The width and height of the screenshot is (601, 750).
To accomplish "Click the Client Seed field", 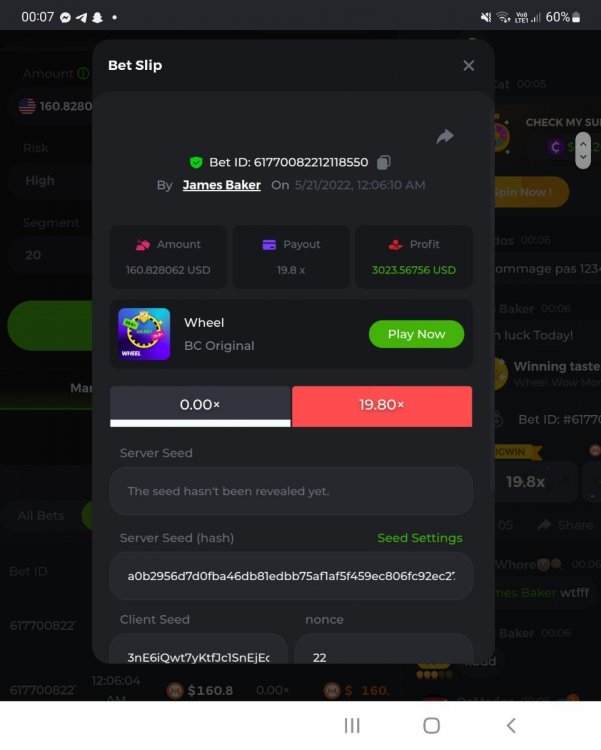I will (x=199, y=651).
